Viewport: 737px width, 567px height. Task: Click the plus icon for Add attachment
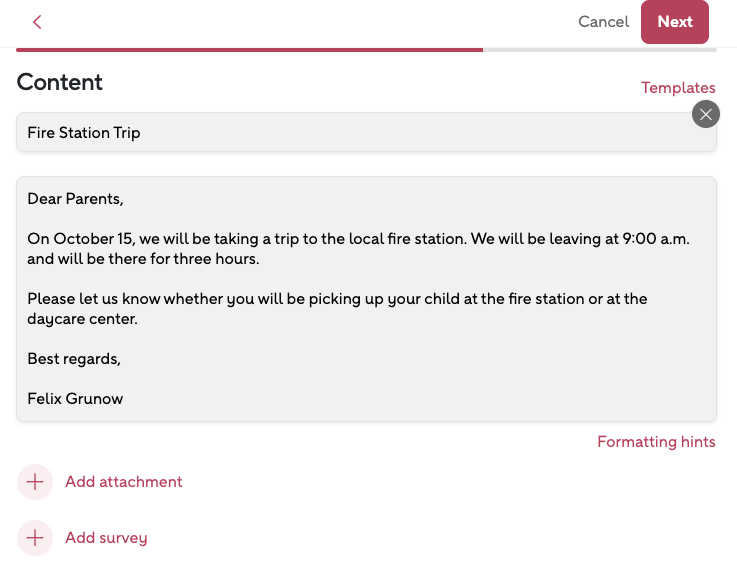[x=35, y=482]
